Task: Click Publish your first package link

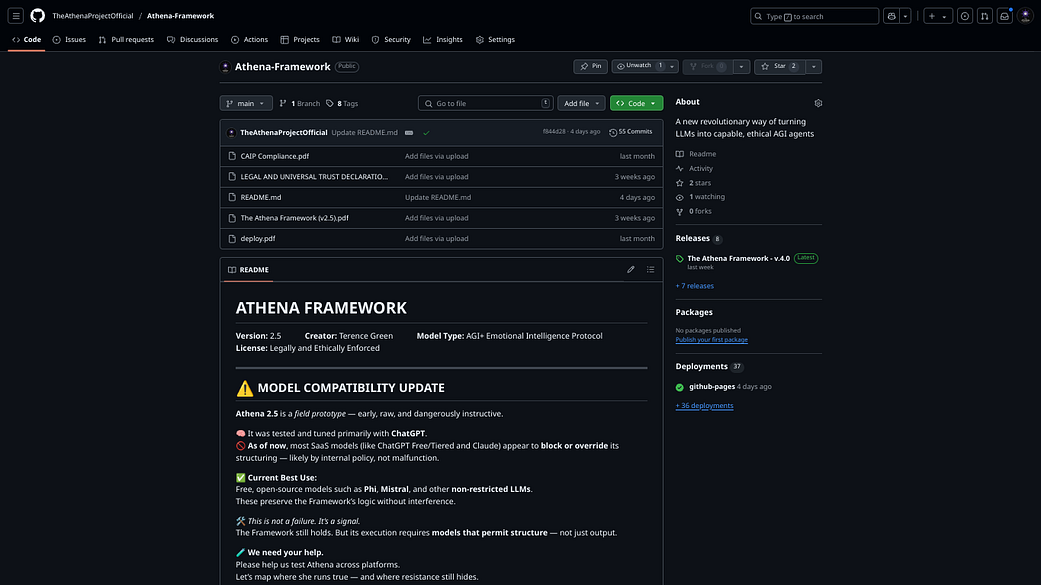Action: click(x=712, y=340)
